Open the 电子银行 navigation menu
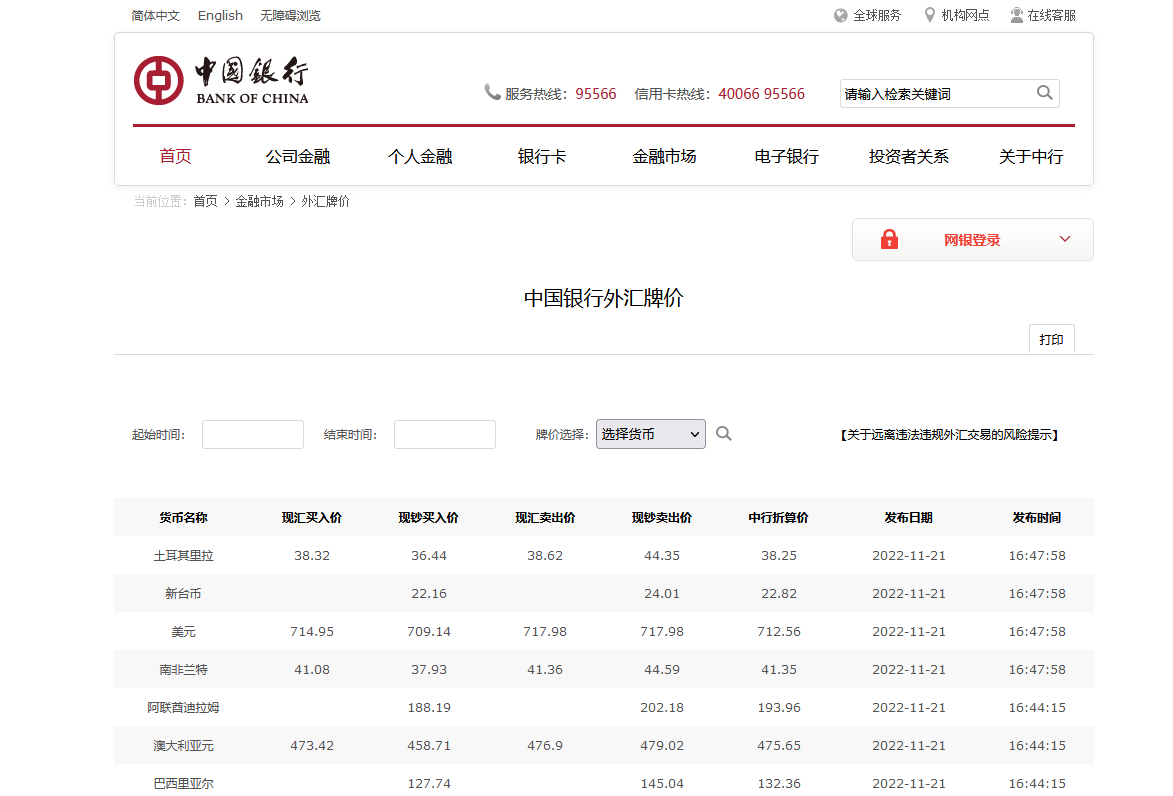 [787, 156]
